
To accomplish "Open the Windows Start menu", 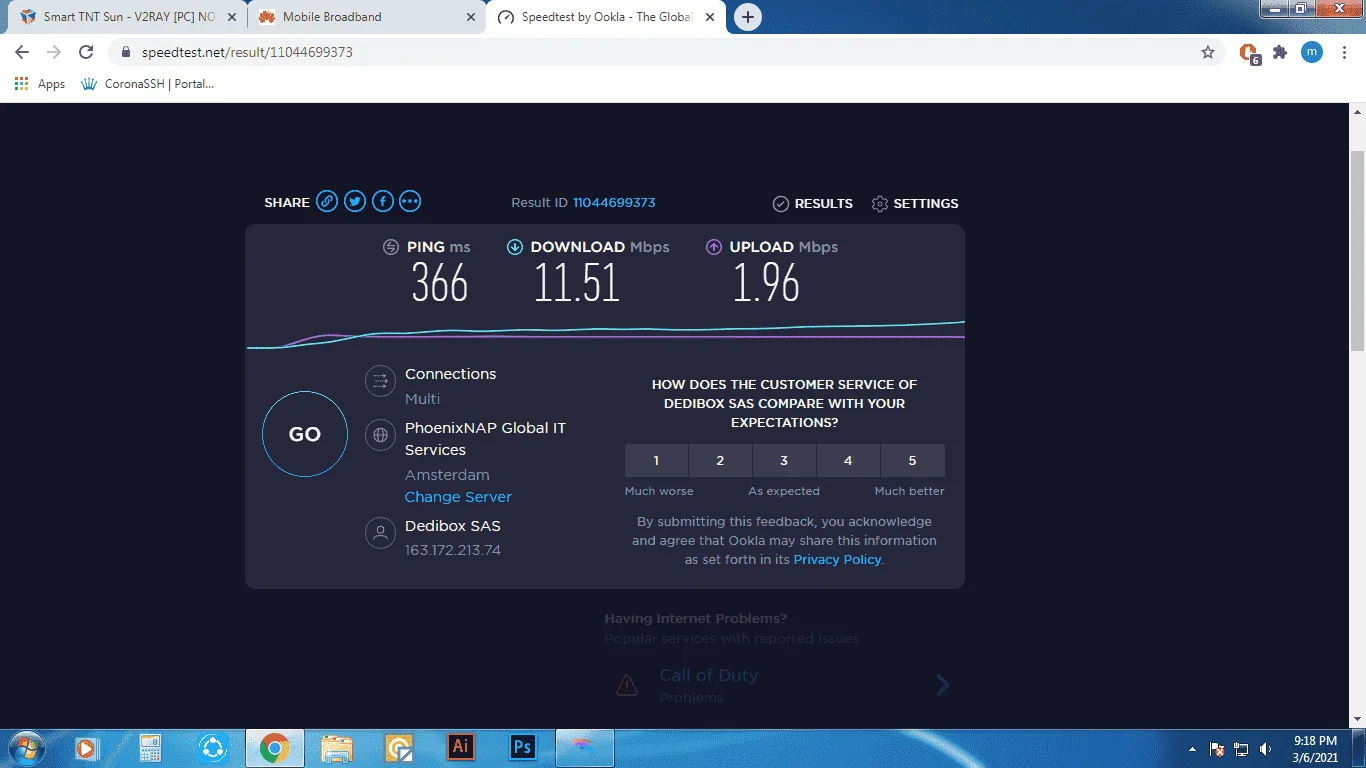I will click(x=25, y=747).
